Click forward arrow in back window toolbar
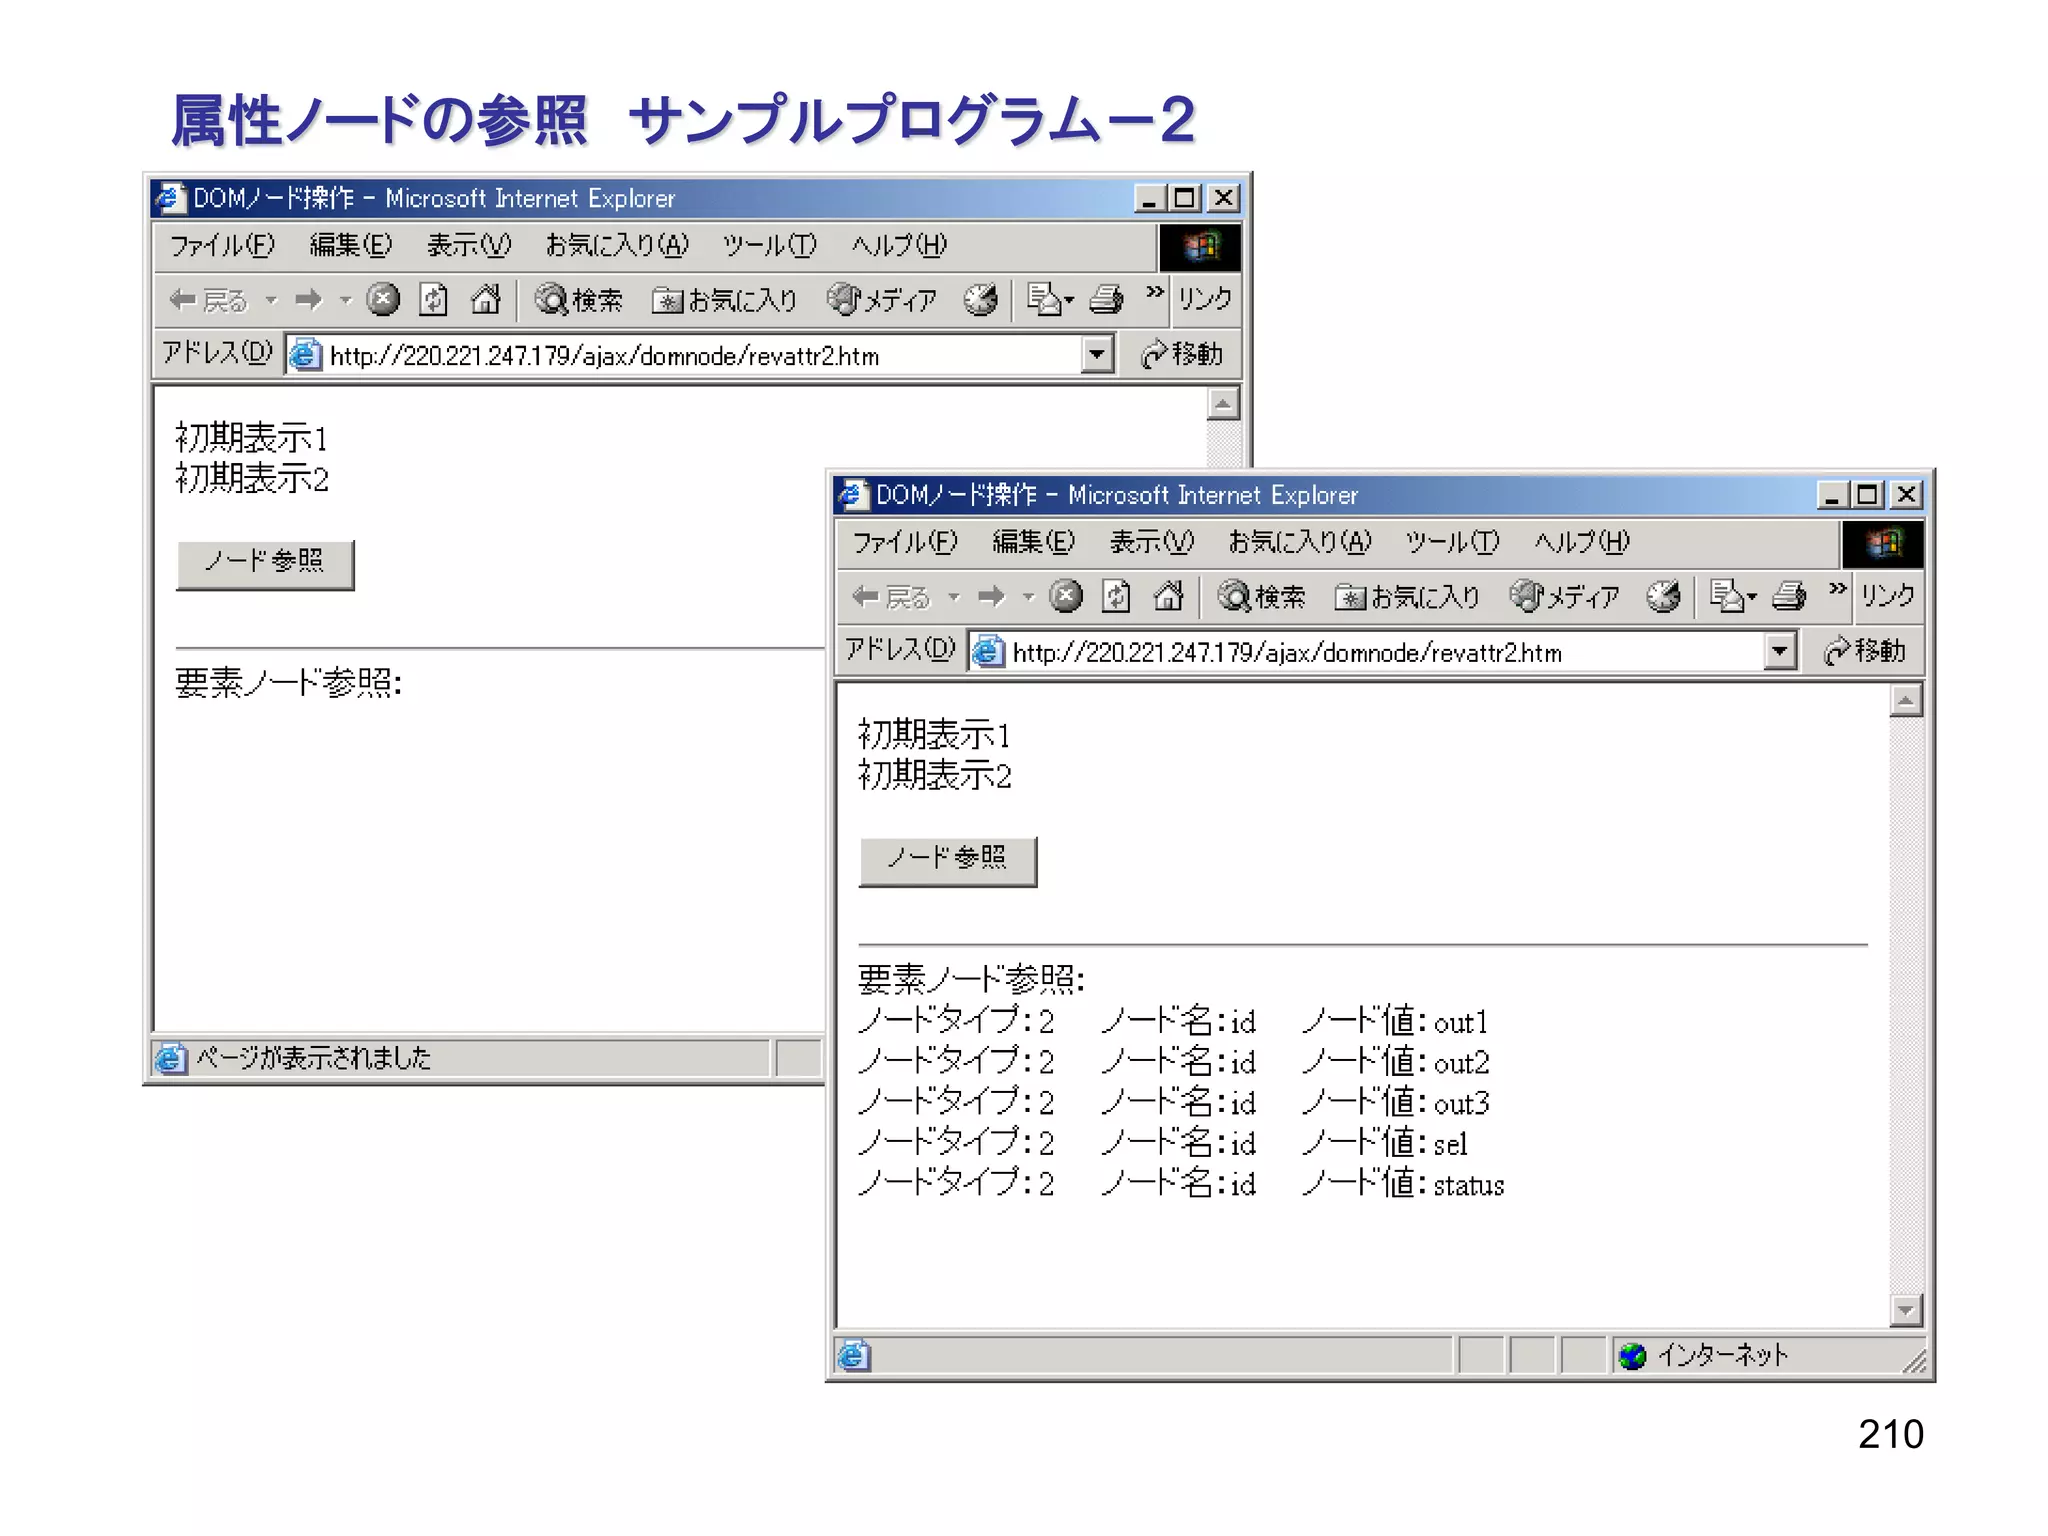Image resolution: width=2048 pixels, height=1536 pixels. coord(309,299)
